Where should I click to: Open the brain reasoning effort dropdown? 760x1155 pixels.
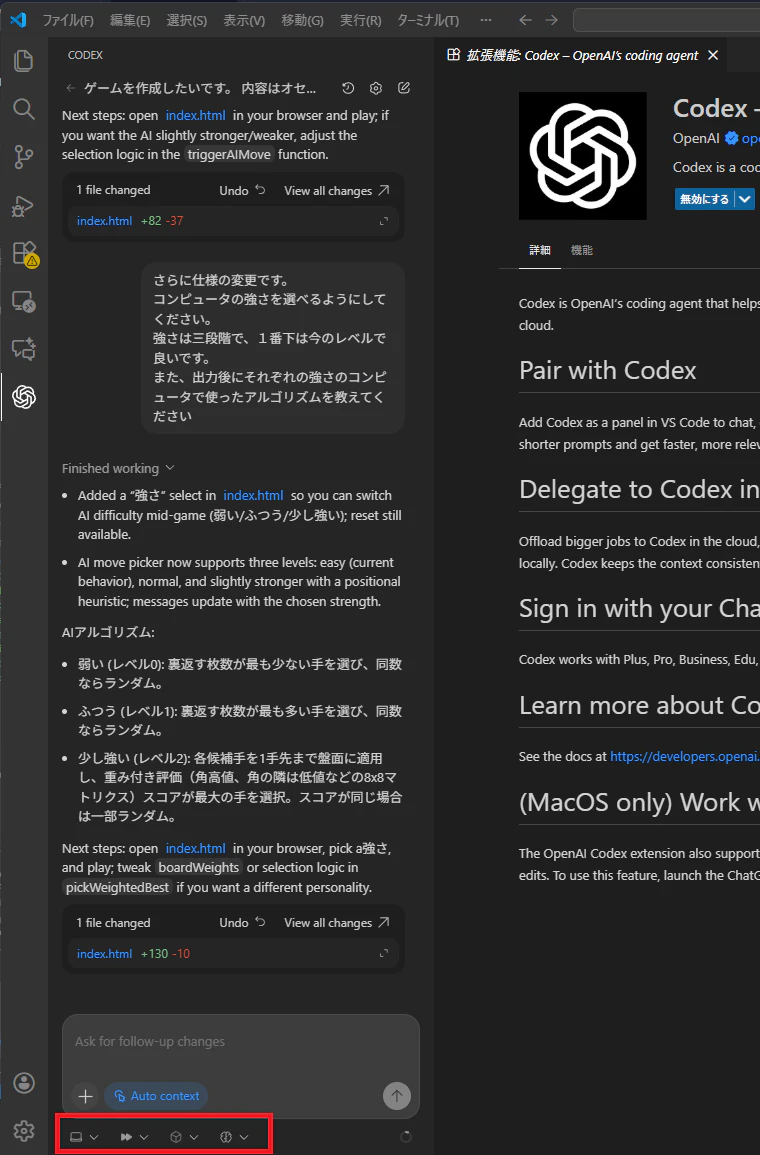[235, 1137]
